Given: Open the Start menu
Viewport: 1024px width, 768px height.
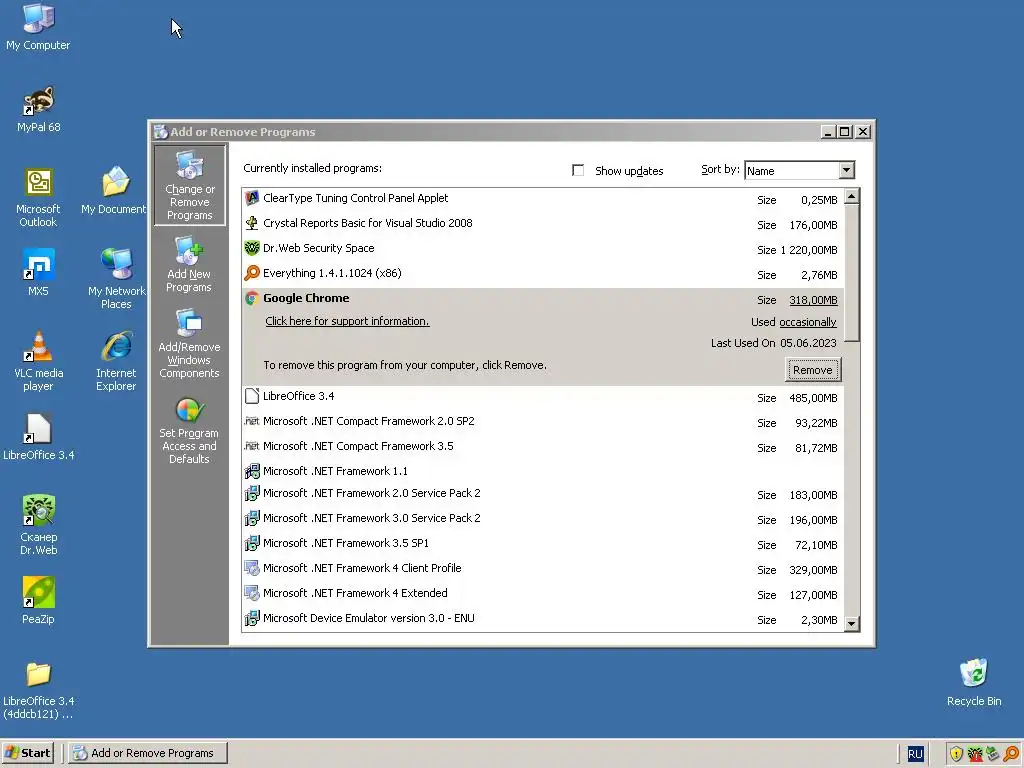Looking at the screenshot, I should pos(28,753).
